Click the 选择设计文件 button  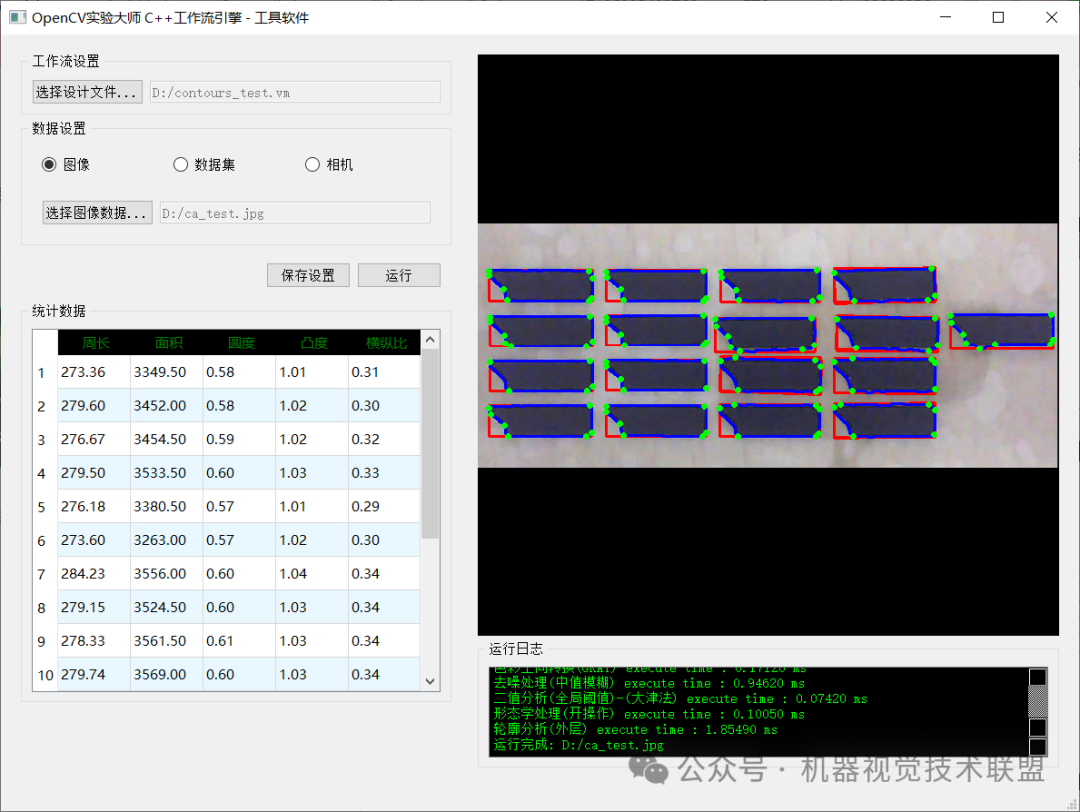coord(87,91)
